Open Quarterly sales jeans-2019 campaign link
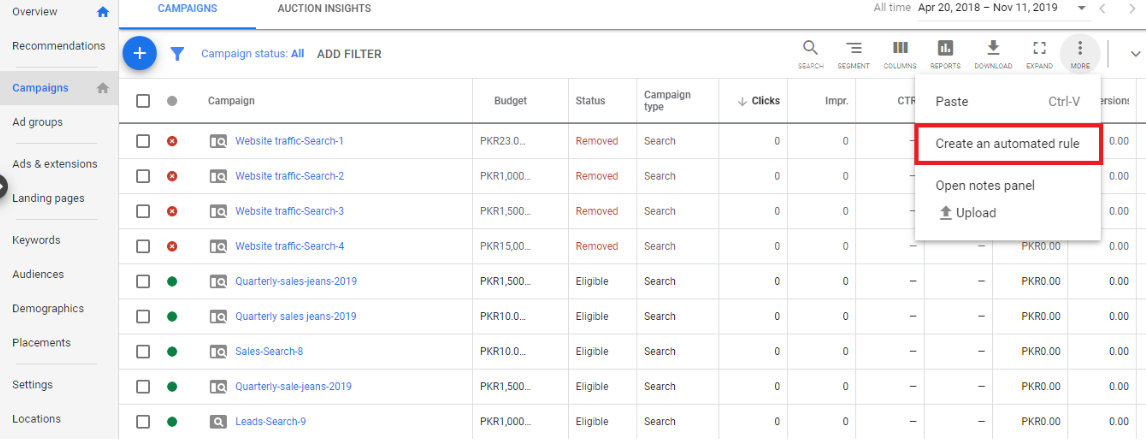 (x=296, y=317)
